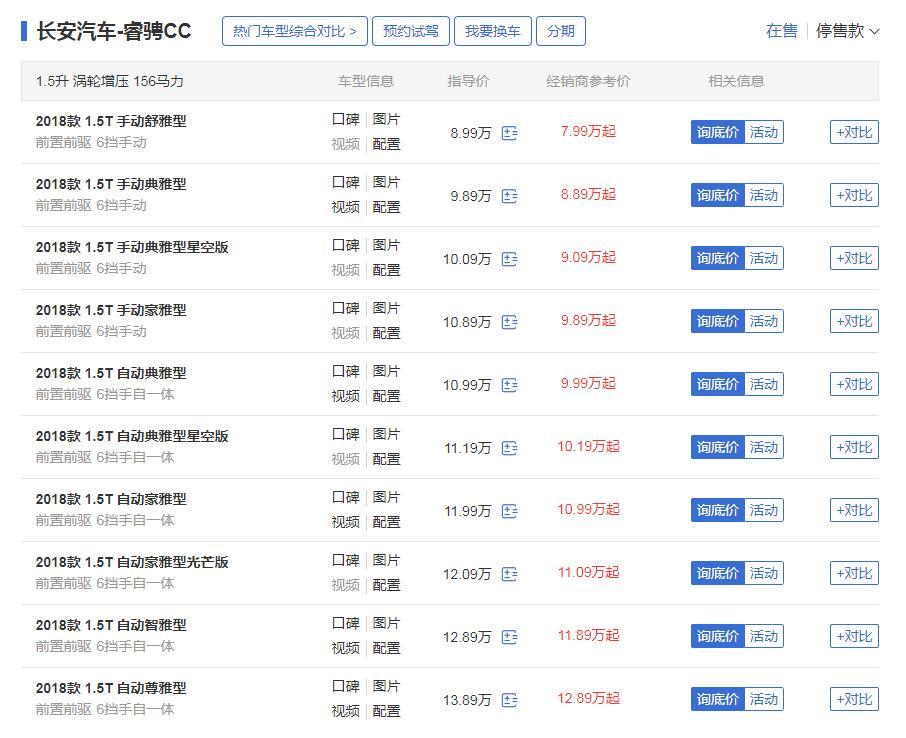This screenshot has width=906, height=738.
Task: Click 询底价 for 自动典雅型星空版
Action: 718,447
